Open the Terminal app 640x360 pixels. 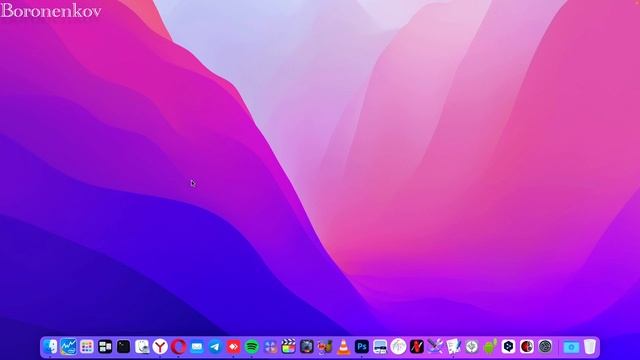[123, 347]
